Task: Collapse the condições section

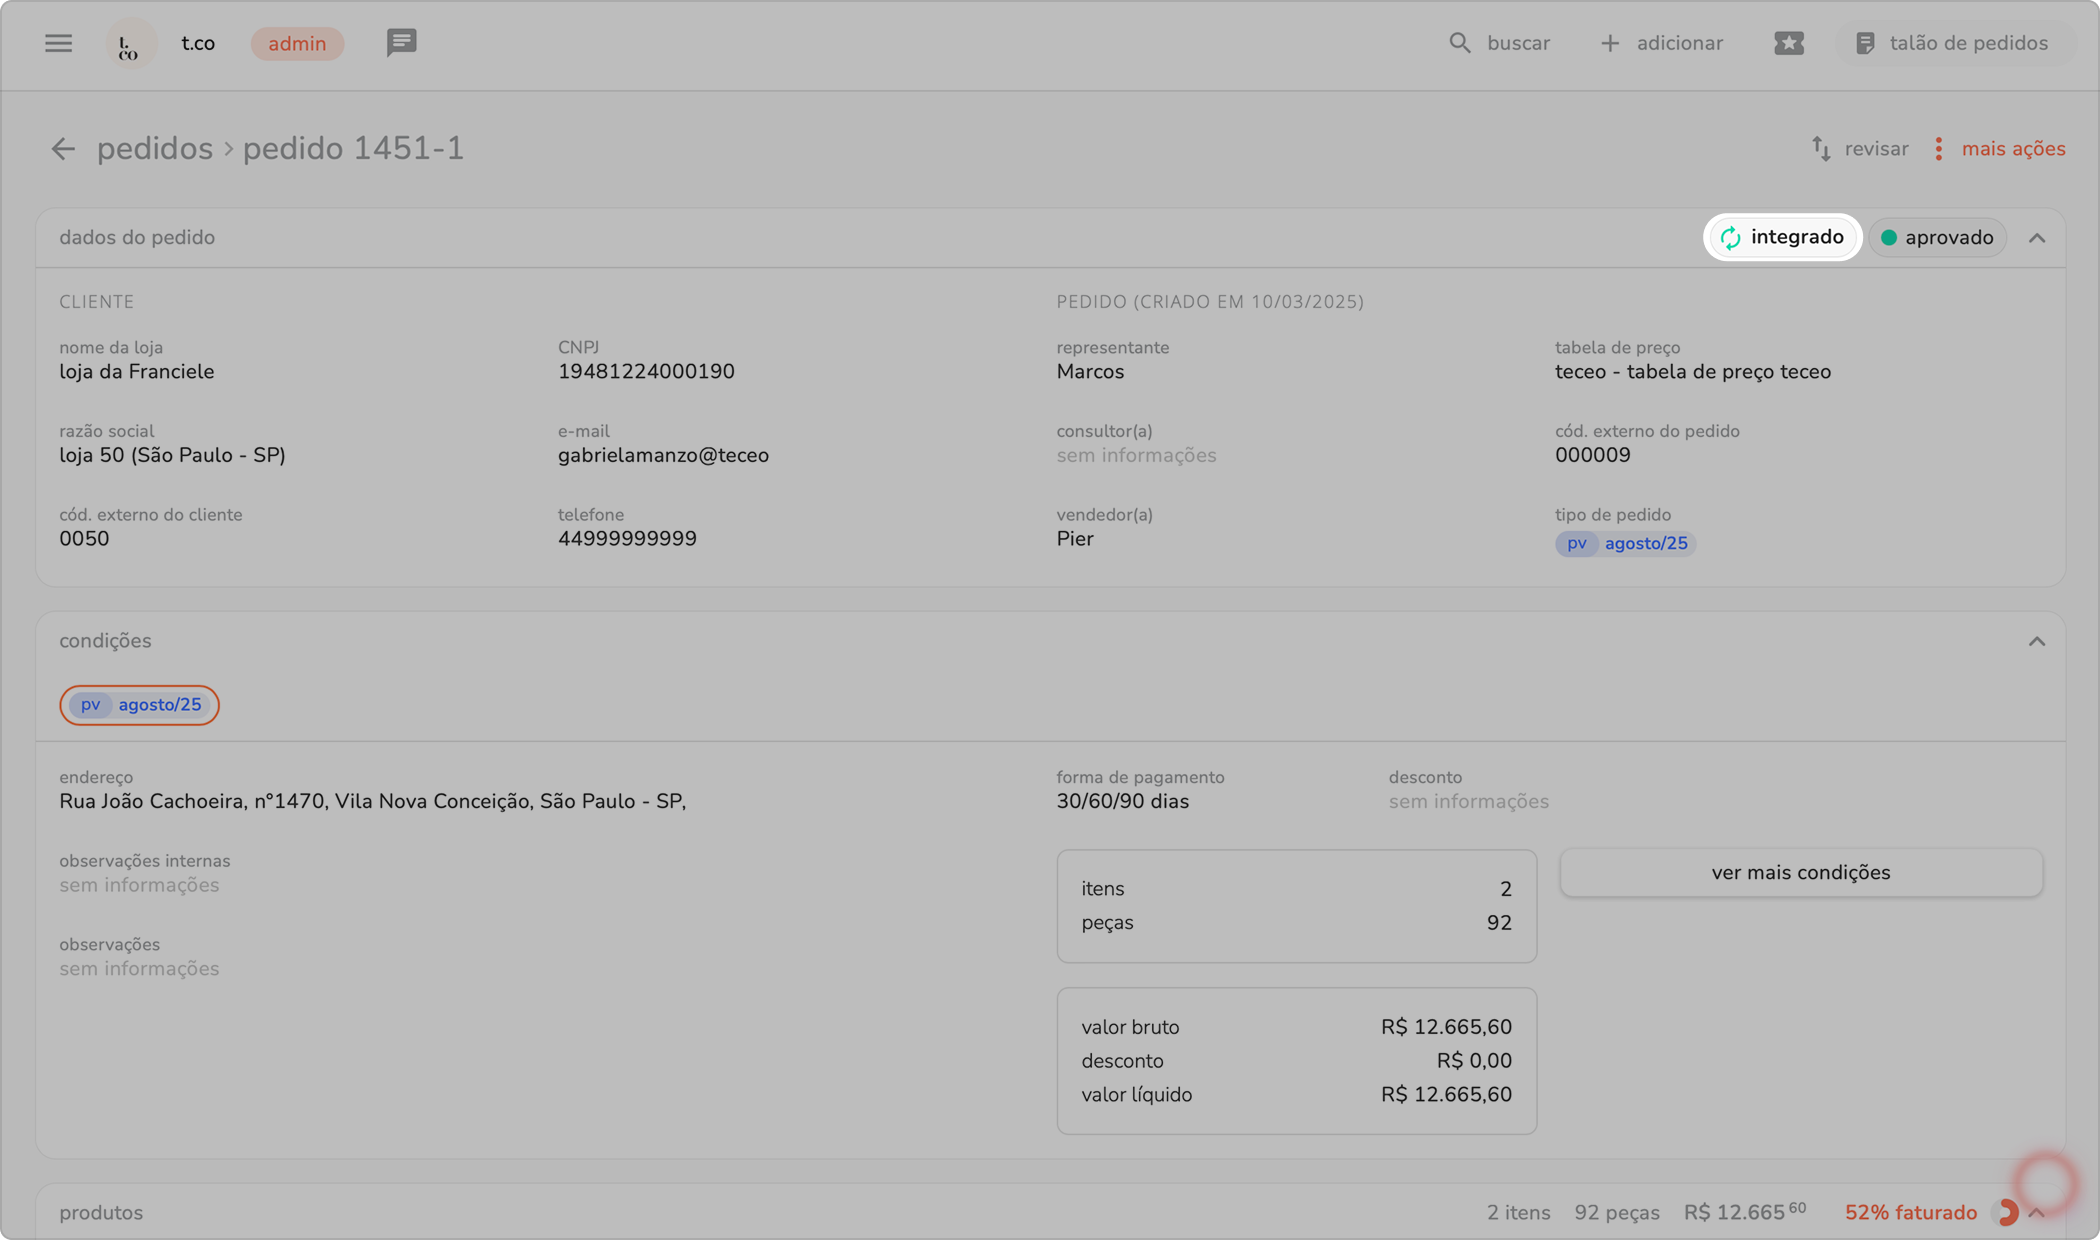Action: coord(2036,641)
